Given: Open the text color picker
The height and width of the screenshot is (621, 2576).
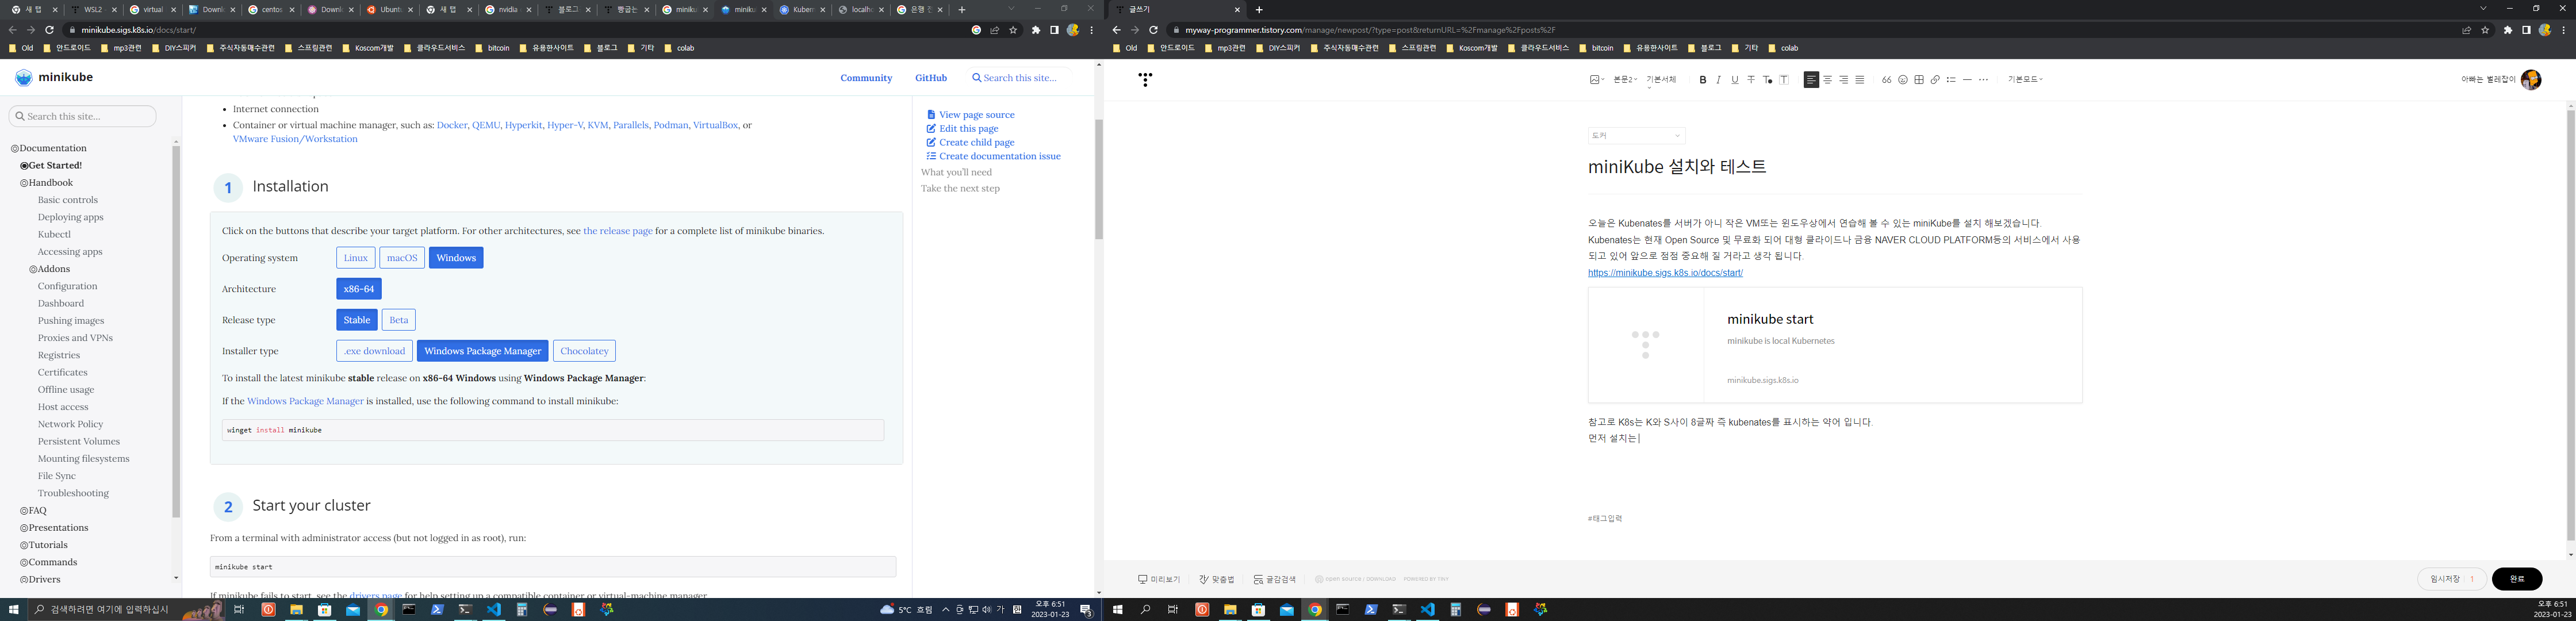Looking at the screenshot, I should [x=1767, y=80].
